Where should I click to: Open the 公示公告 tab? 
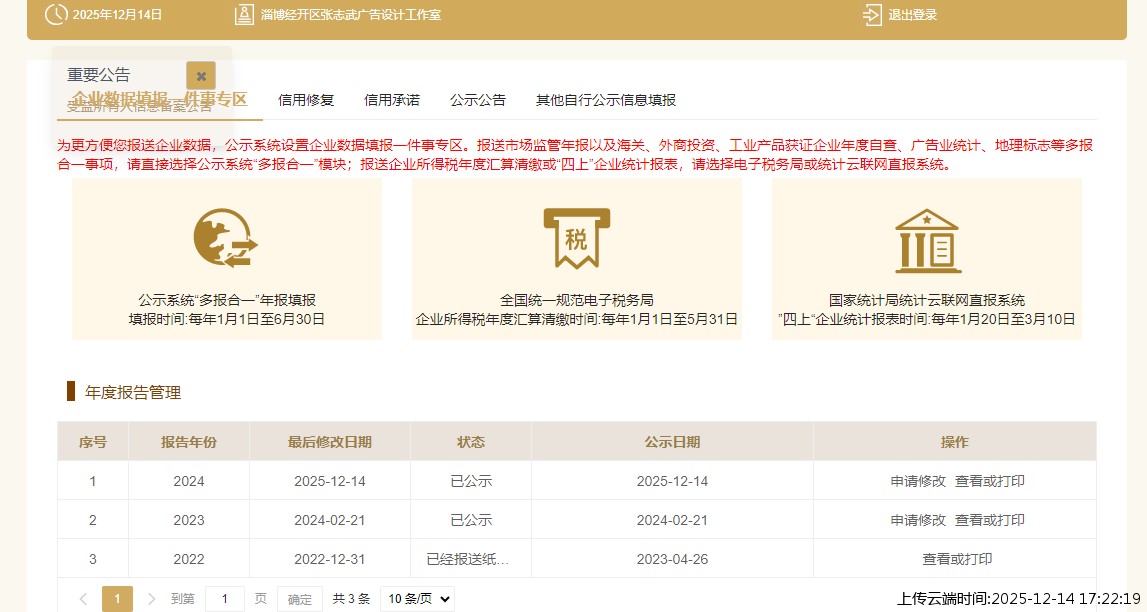[x=478, y=100]
